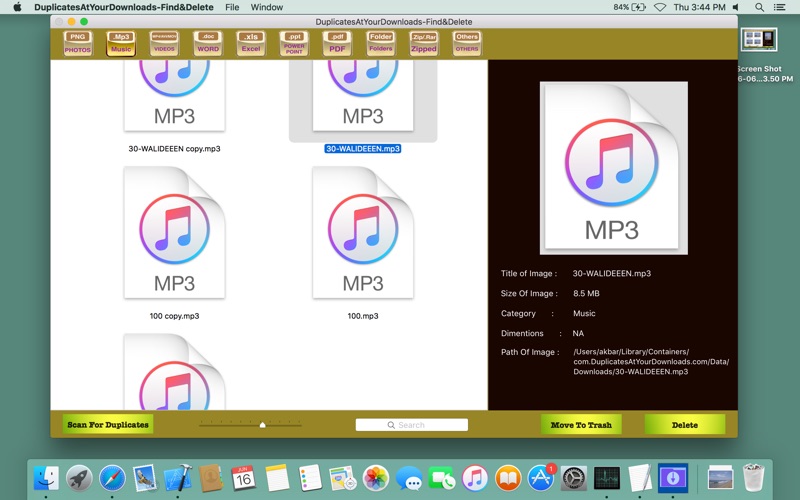The image size is (800, 500).
Task: Open the Folders category icon
Action: (381, 43)
